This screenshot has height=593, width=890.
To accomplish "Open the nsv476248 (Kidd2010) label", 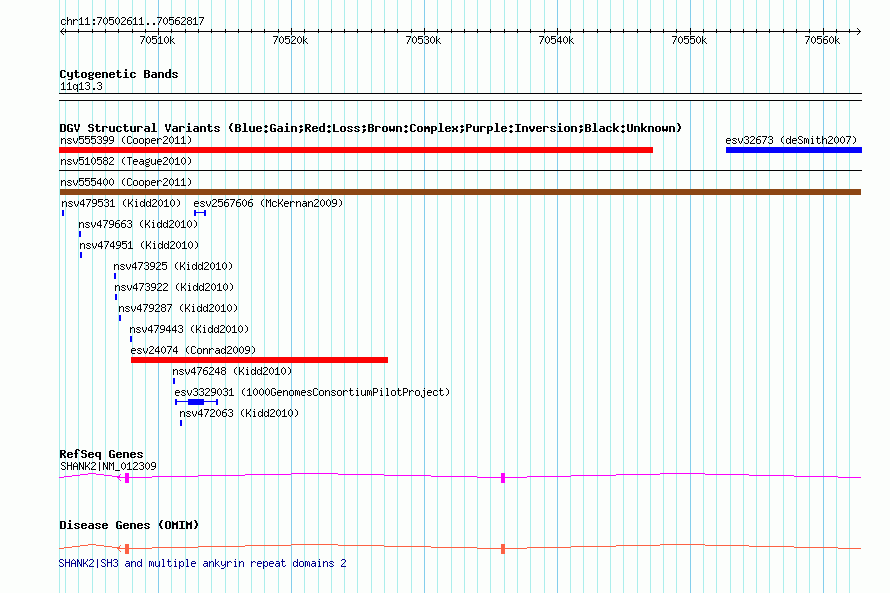I will click(x=232, y=371).
